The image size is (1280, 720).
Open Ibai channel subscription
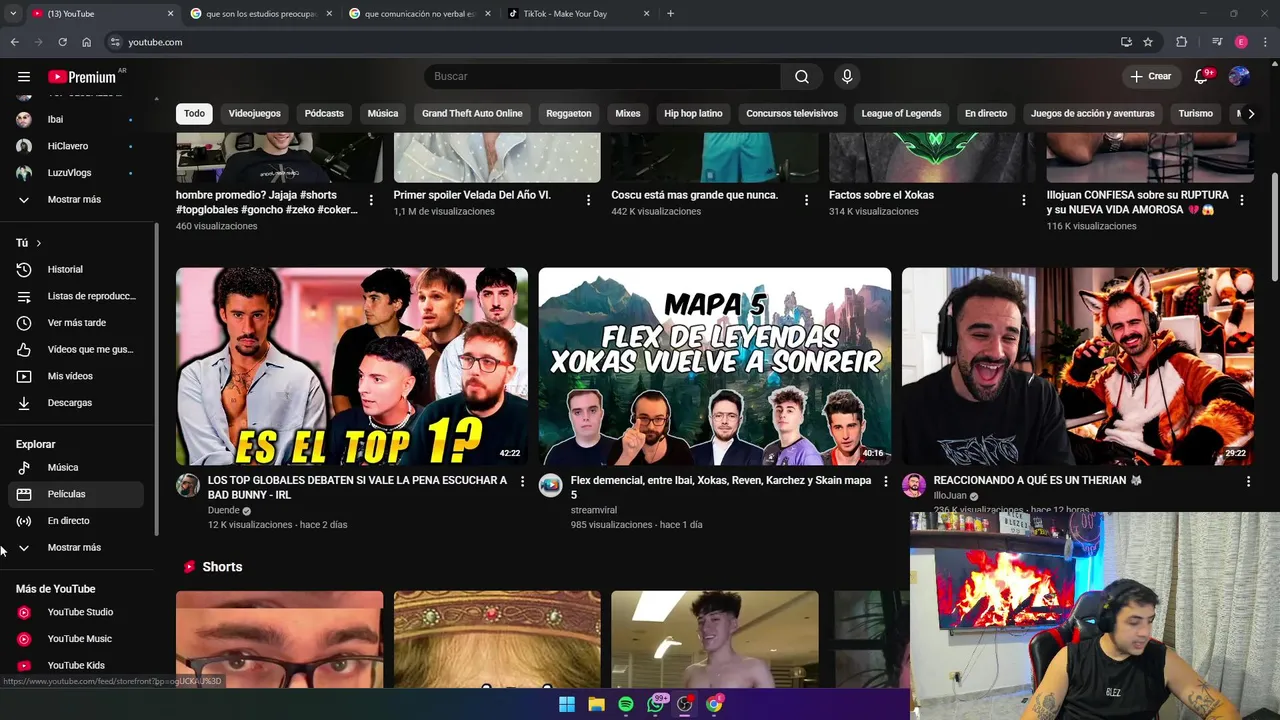click(76, 119)
